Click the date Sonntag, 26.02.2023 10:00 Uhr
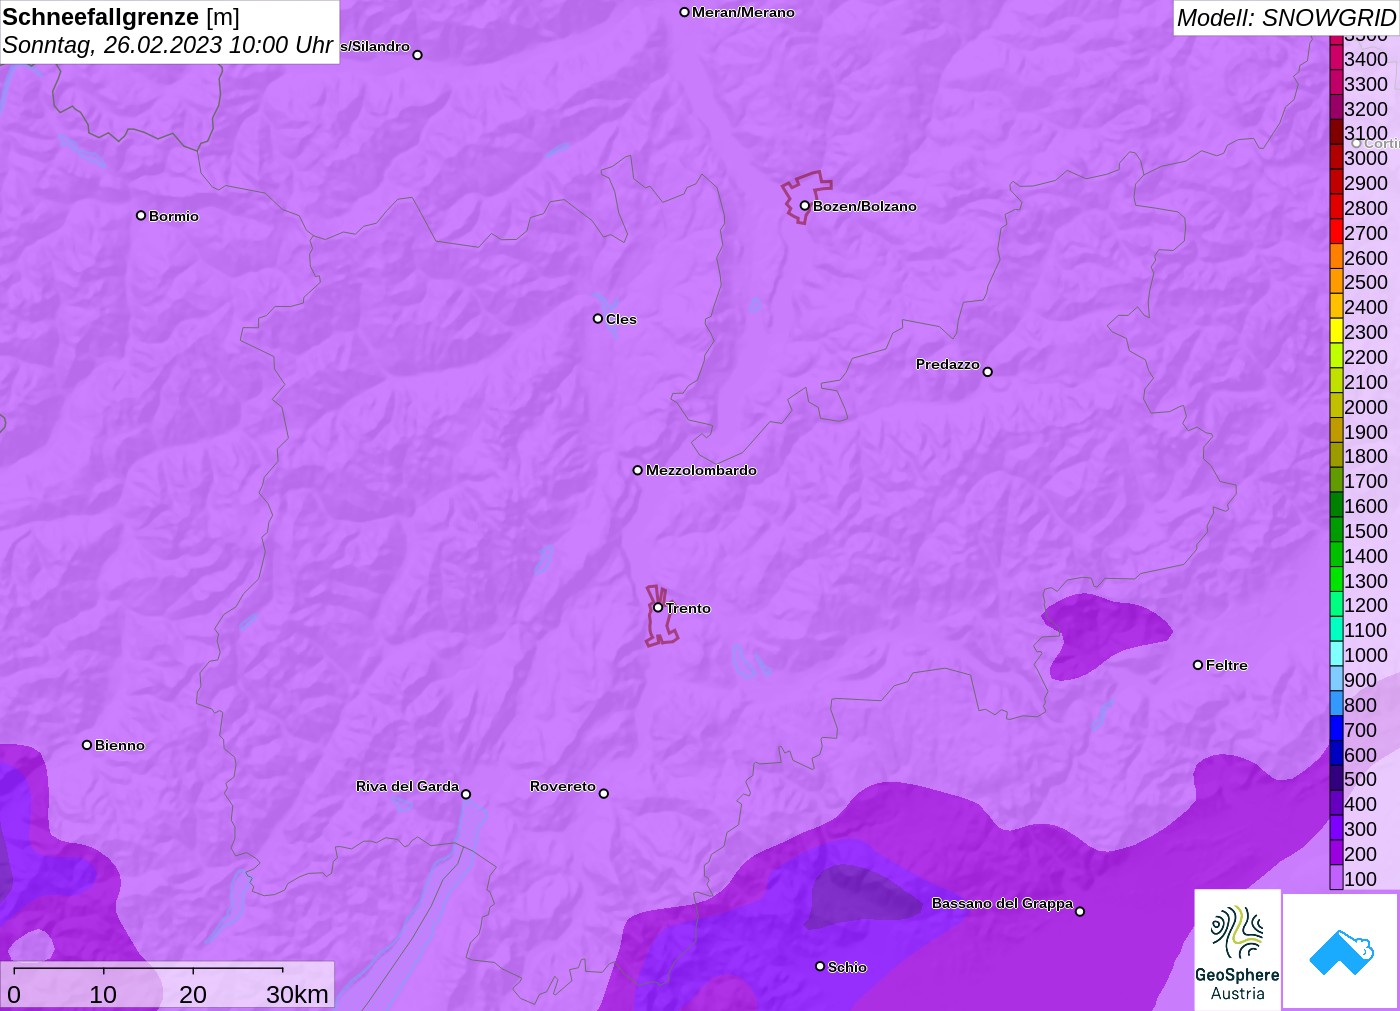The height and width of the screenshot is (1011, 1400). (x=168, y=45)
